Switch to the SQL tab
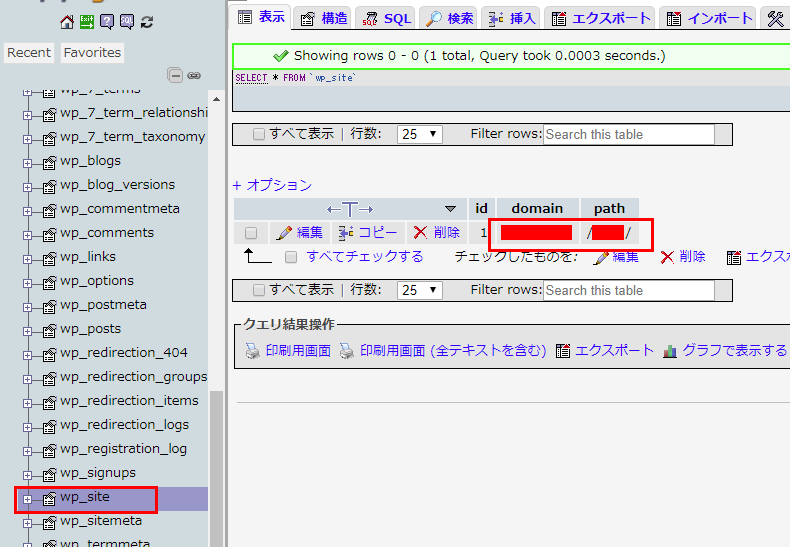Screen dimensions: 790x547 (384, 18)
